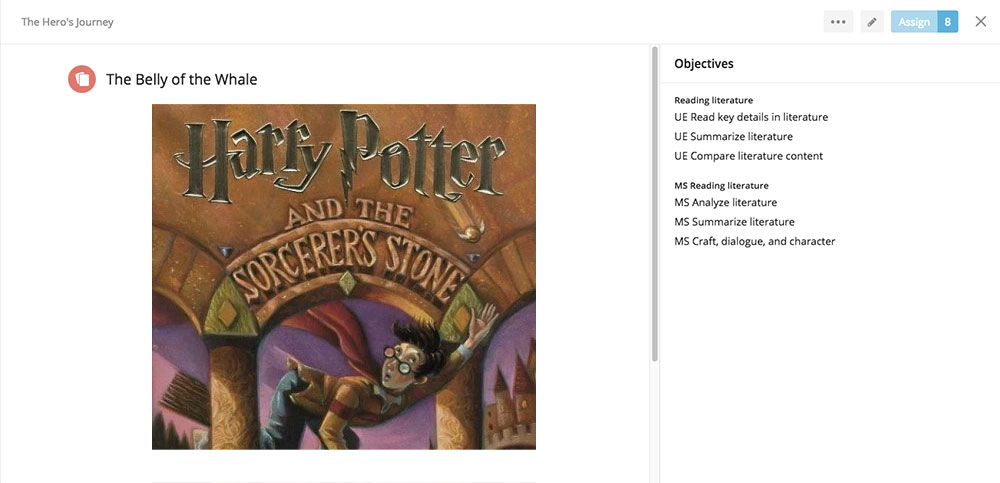Open the three-dots more options menu
This screenshot has height=483, width=1000.
838,22
